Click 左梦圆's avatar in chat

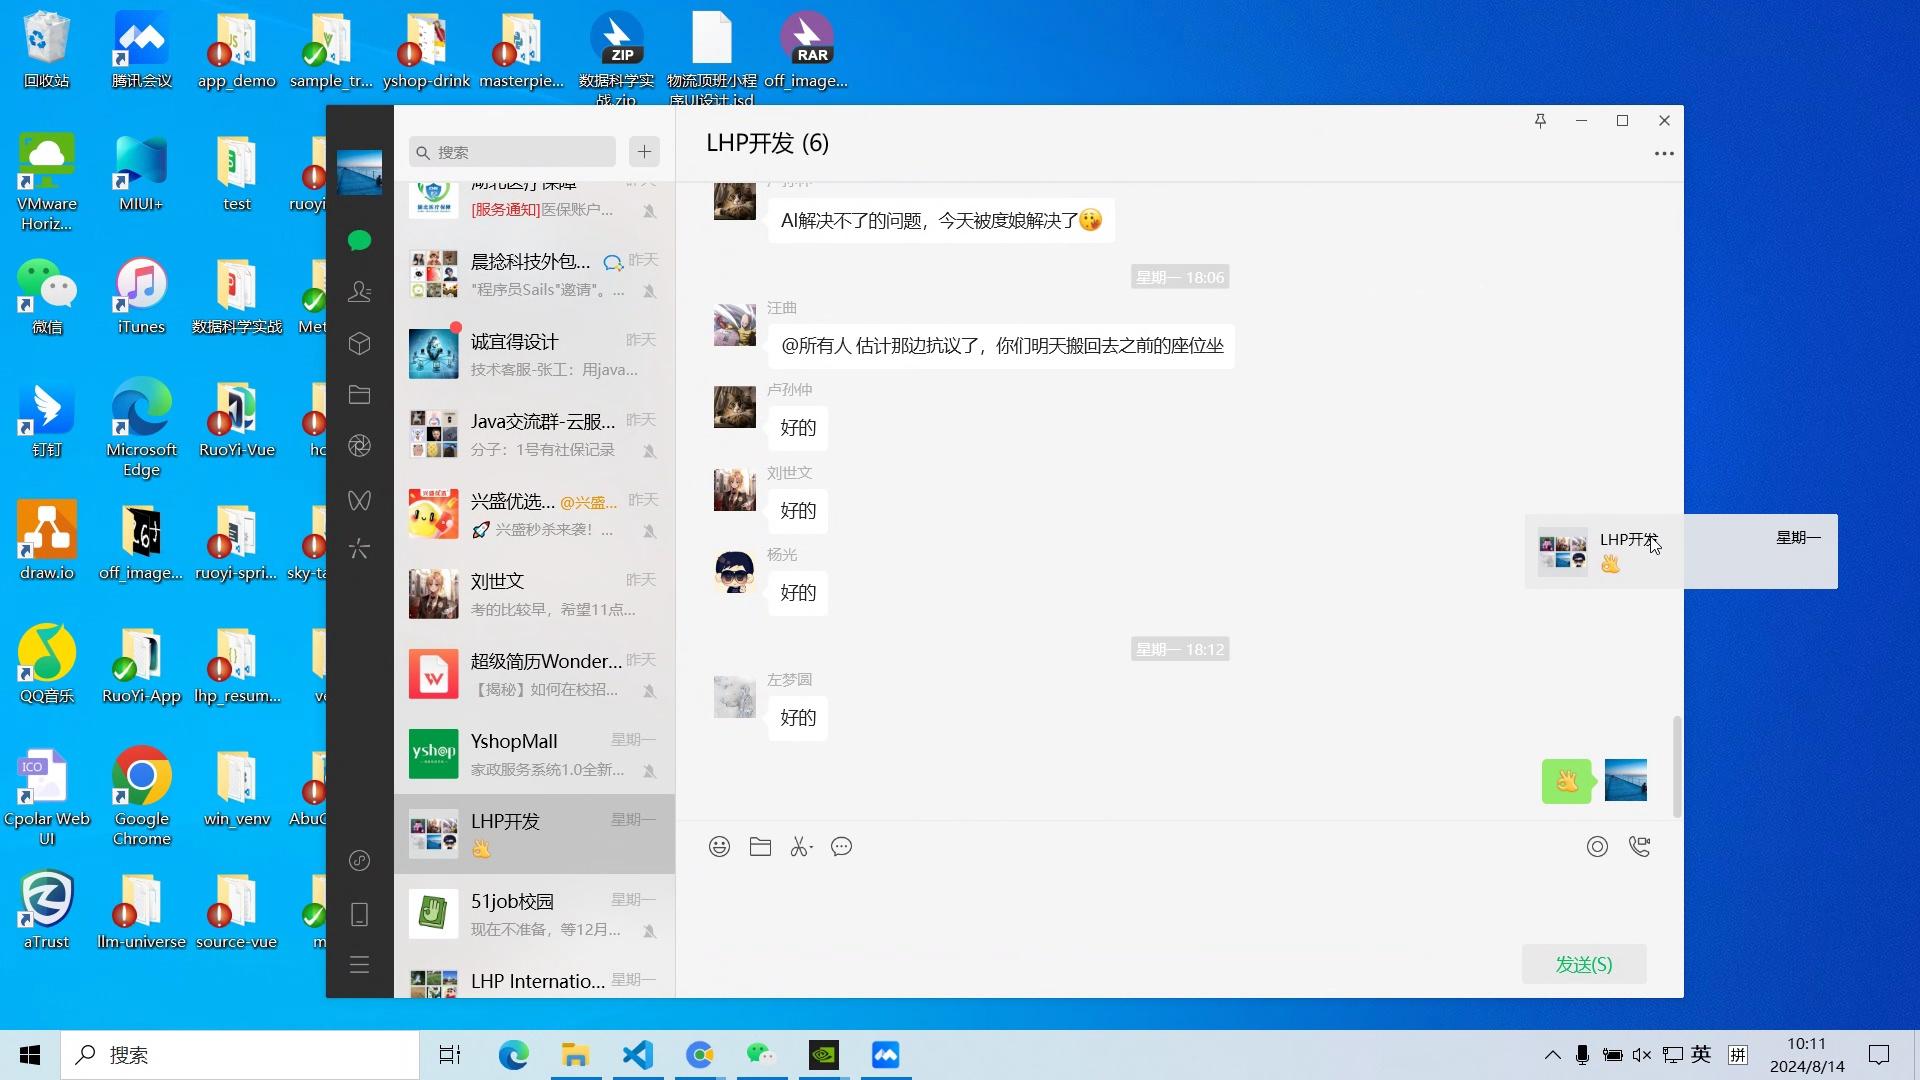click(x=734, y=697)
